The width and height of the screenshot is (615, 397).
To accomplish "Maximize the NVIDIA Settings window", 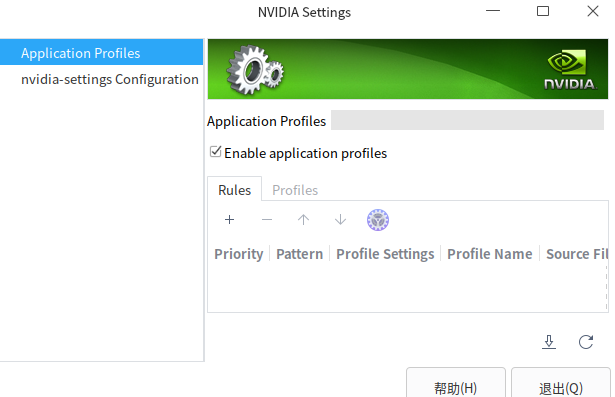I will point(543,11).
